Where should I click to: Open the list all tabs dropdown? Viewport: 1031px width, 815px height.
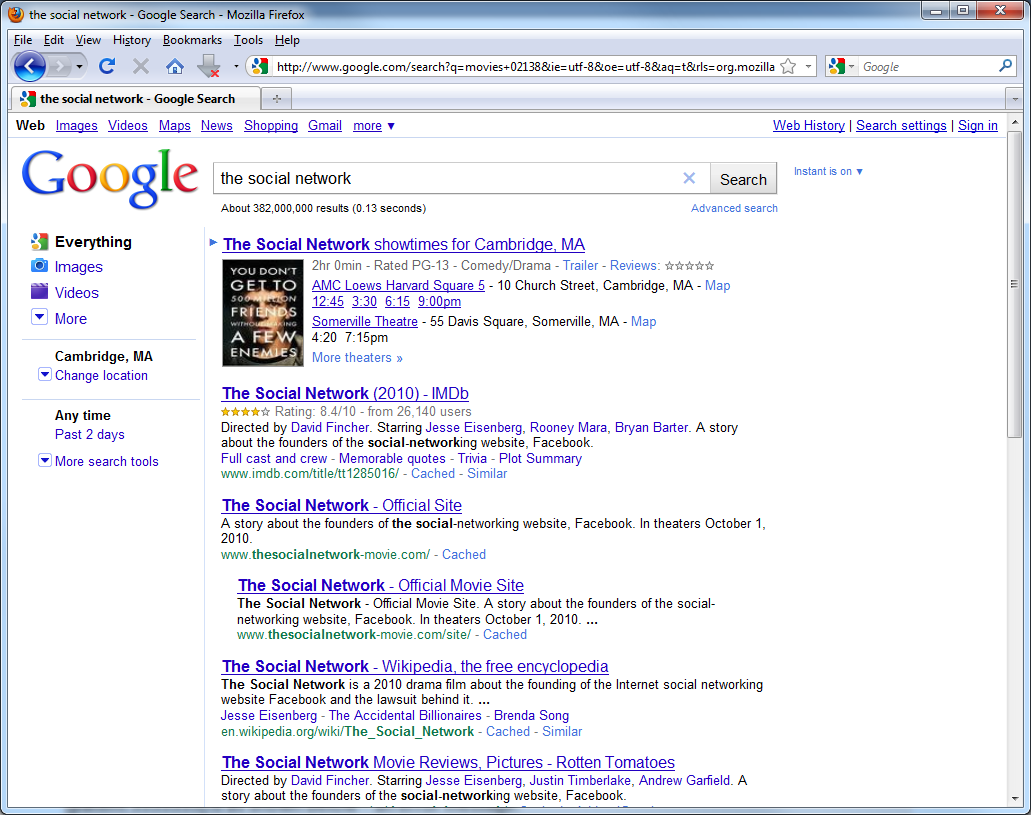tap(1015, 99)
